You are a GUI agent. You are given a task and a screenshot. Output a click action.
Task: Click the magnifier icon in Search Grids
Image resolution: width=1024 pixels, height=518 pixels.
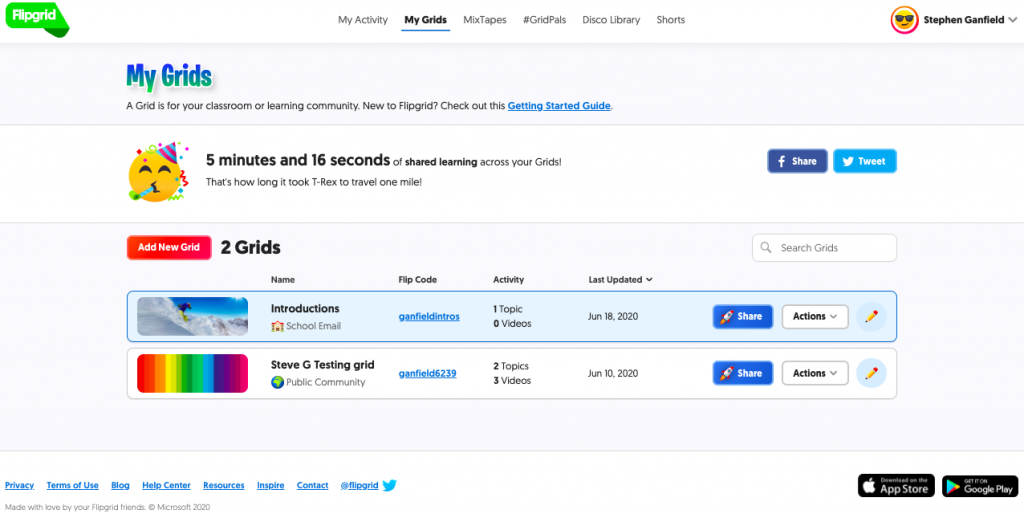point(766,248)
